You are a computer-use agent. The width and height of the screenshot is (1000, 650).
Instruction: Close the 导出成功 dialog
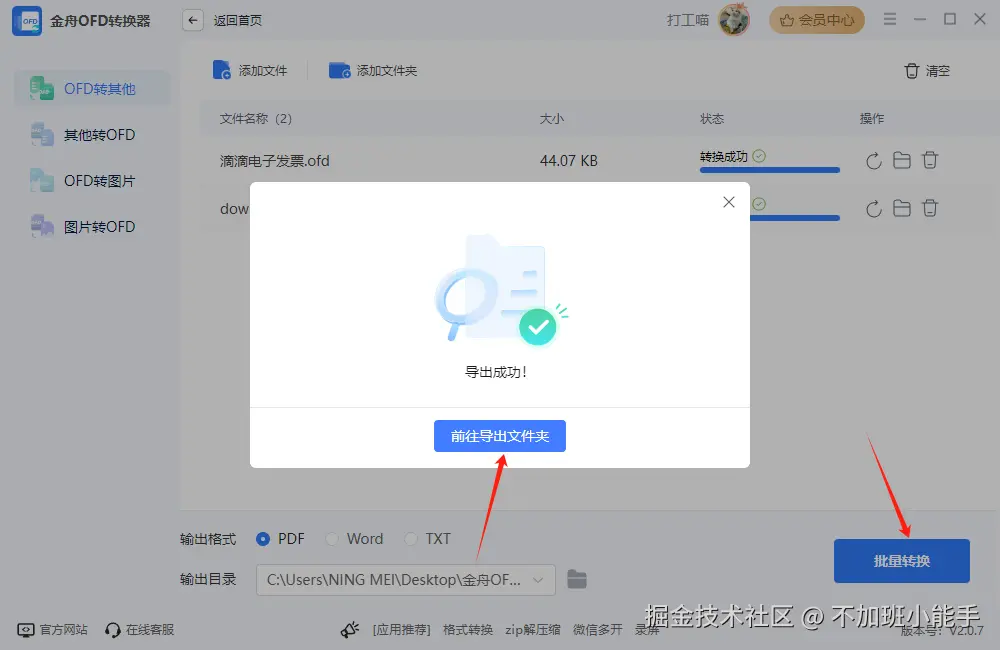[729, 202]
